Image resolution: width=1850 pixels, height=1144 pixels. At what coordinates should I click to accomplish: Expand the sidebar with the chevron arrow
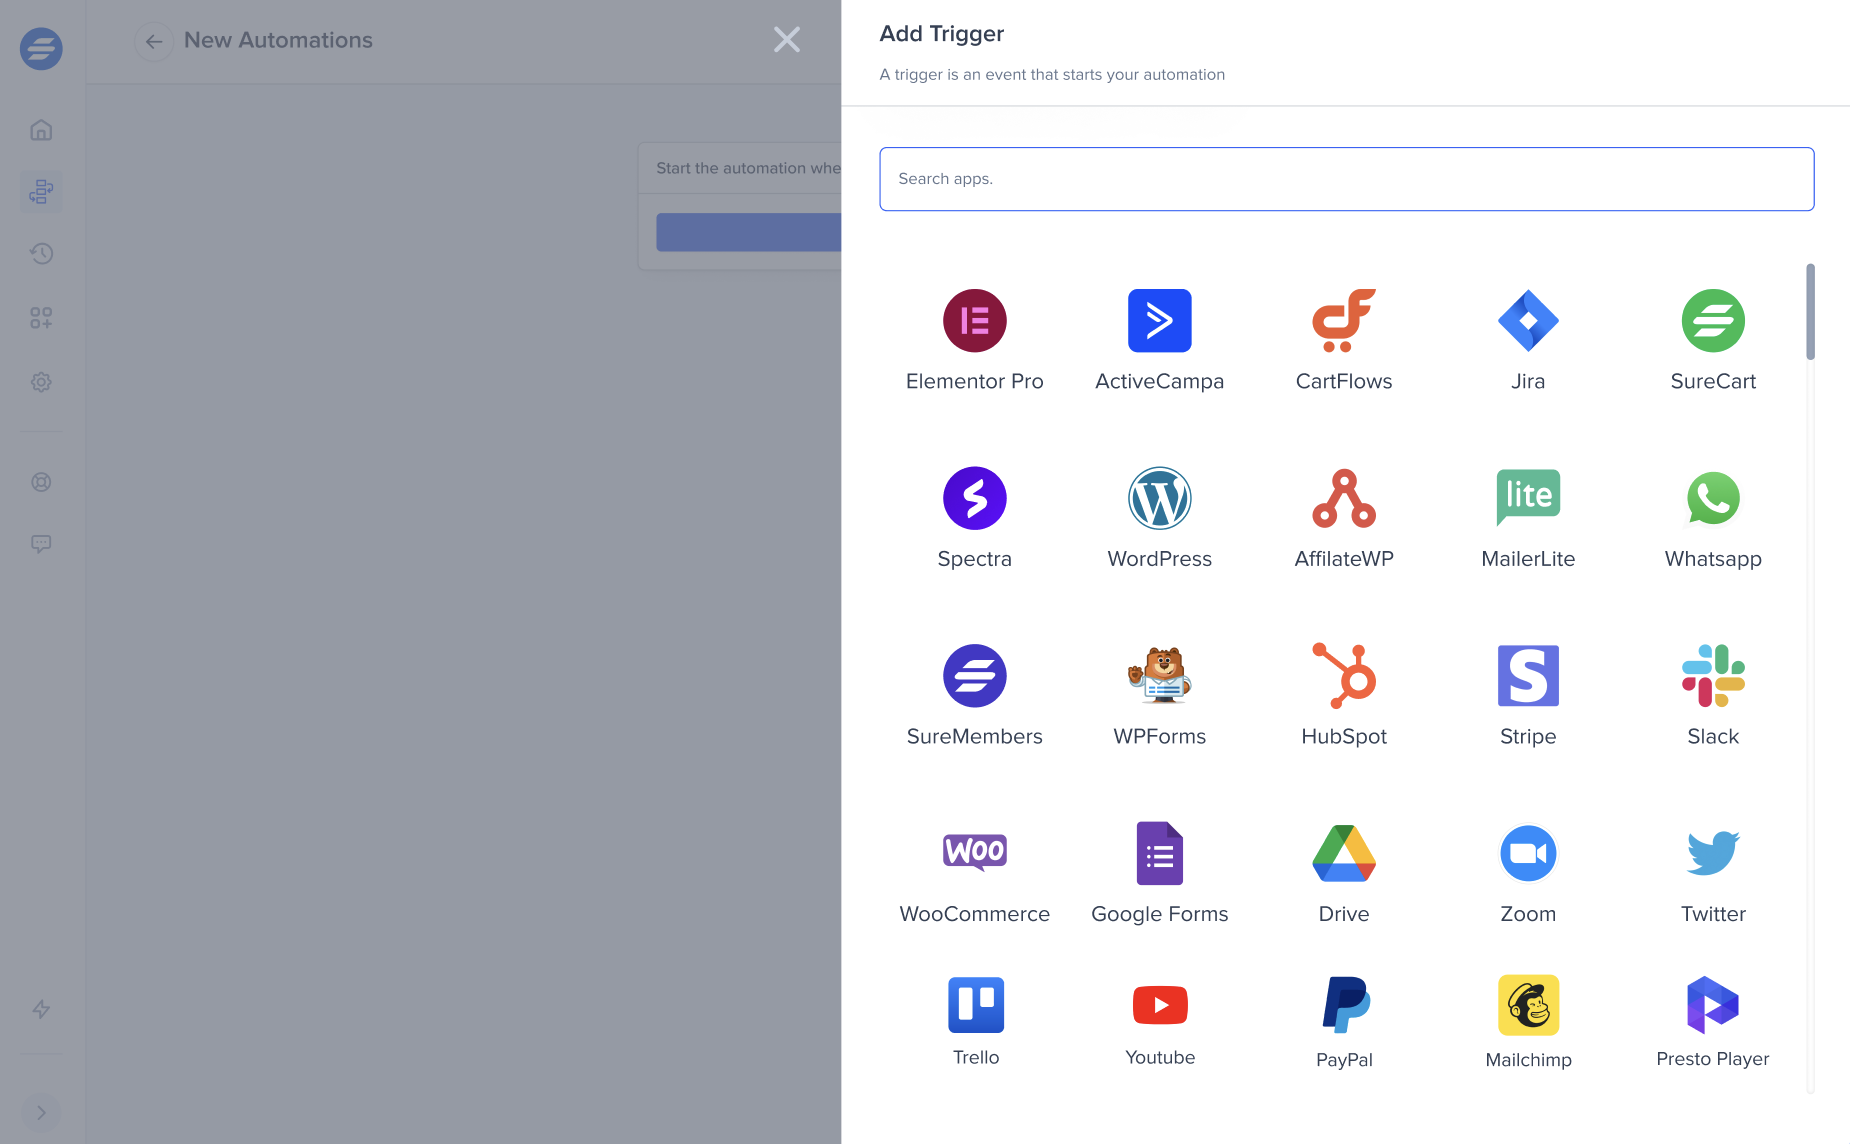pos(41,1112)
